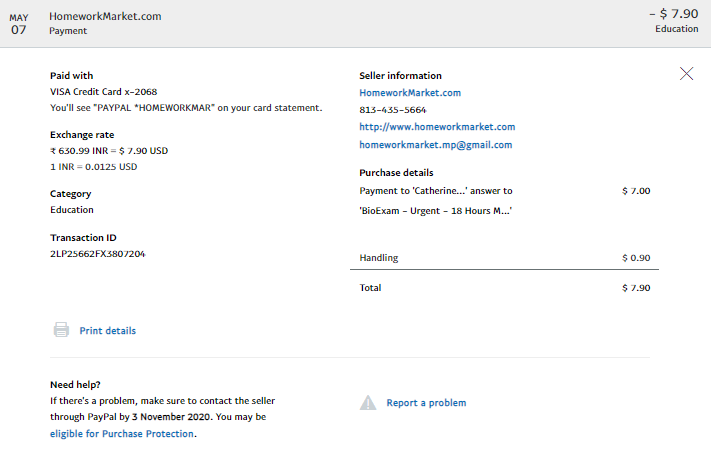Click the MAY 07 date
The width and height of the screenshot is (711, 462).
[x=19, y=24]
